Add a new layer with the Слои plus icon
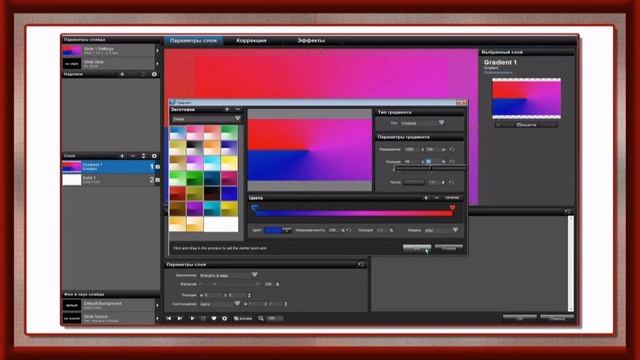The width and height of the screenshot is (640, 360). click(122, 156)
